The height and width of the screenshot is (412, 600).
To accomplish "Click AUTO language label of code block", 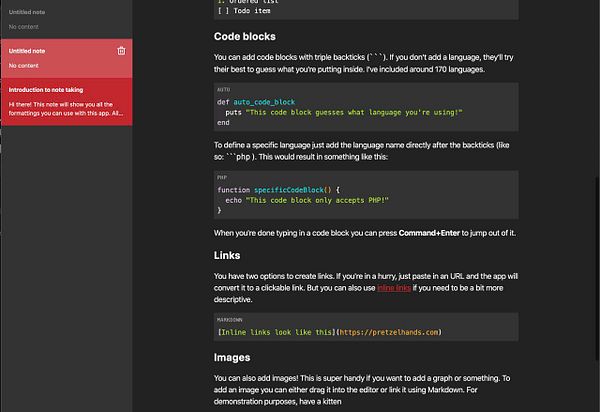I will tap(223, 90).
